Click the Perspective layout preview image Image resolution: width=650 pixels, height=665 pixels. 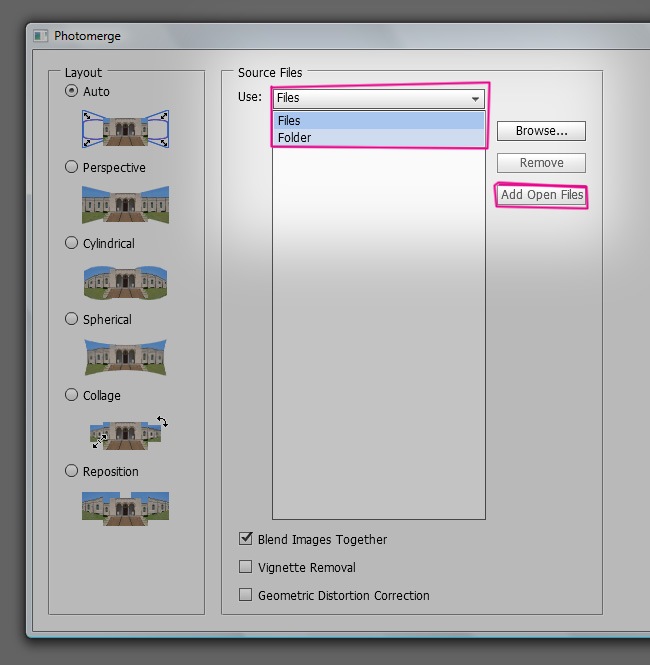[126, 204]
